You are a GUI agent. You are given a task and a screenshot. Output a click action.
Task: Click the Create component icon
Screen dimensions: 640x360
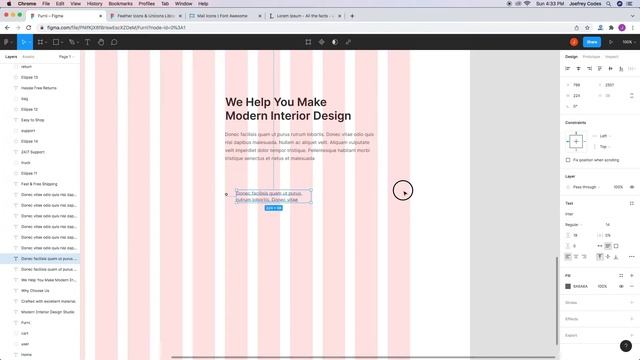coord(322,42)
